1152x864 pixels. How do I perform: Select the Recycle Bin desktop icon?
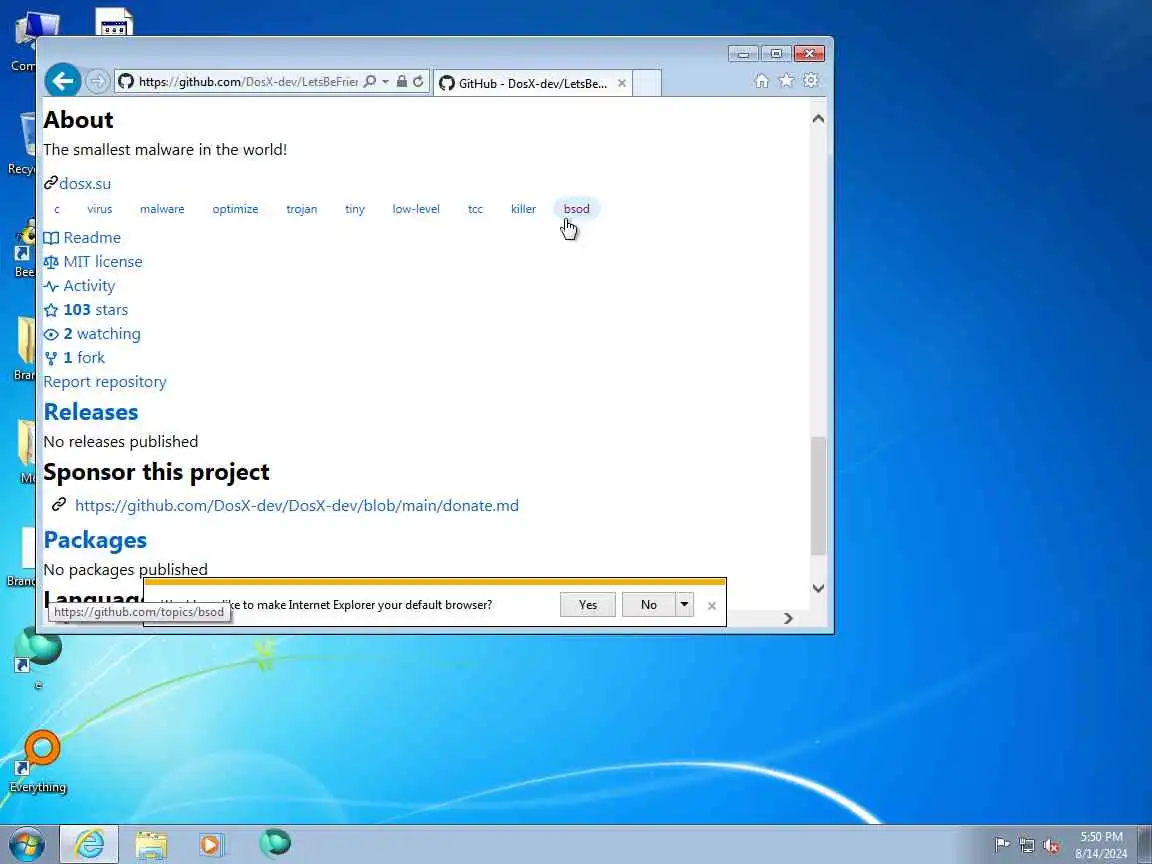(x=24, y=144)
